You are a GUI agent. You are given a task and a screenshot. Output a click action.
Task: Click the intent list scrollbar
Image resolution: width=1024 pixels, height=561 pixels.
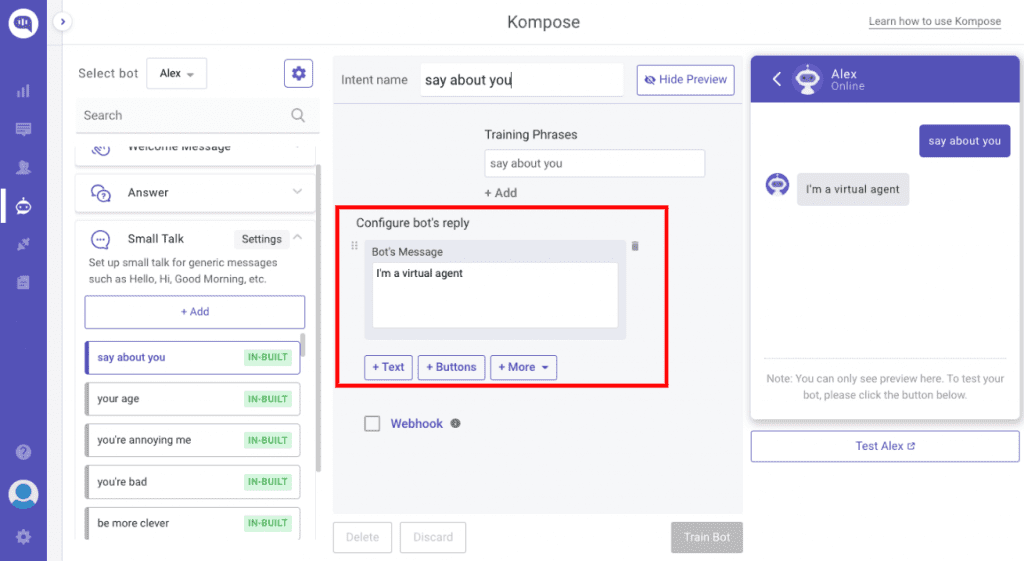tap(303, 345)
